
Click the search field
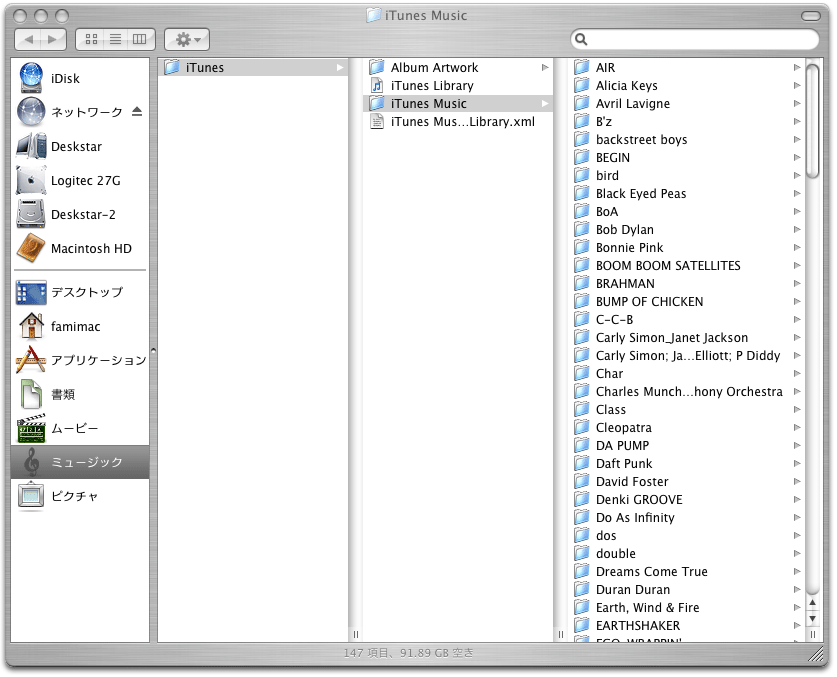tap(694, 39)
